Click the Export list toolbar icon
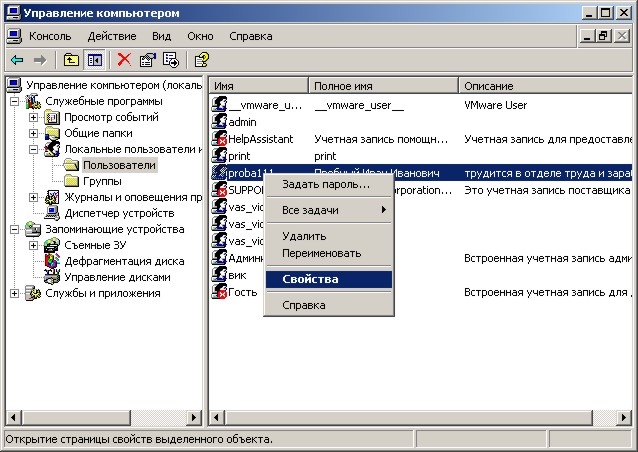This screenshot has width=638, height=452. (x=170, y=60)
